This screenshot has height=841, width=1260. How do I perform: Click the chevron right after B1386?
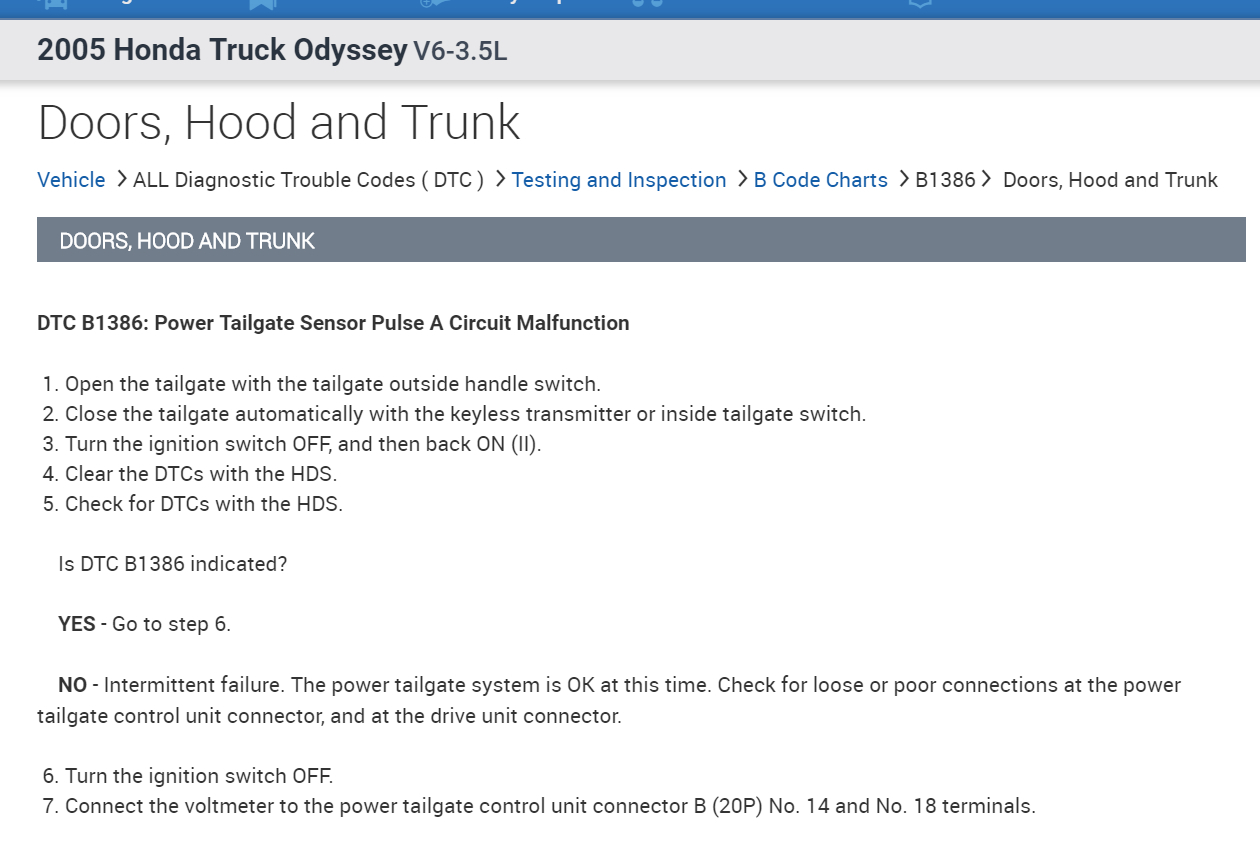tap(986, 179)
